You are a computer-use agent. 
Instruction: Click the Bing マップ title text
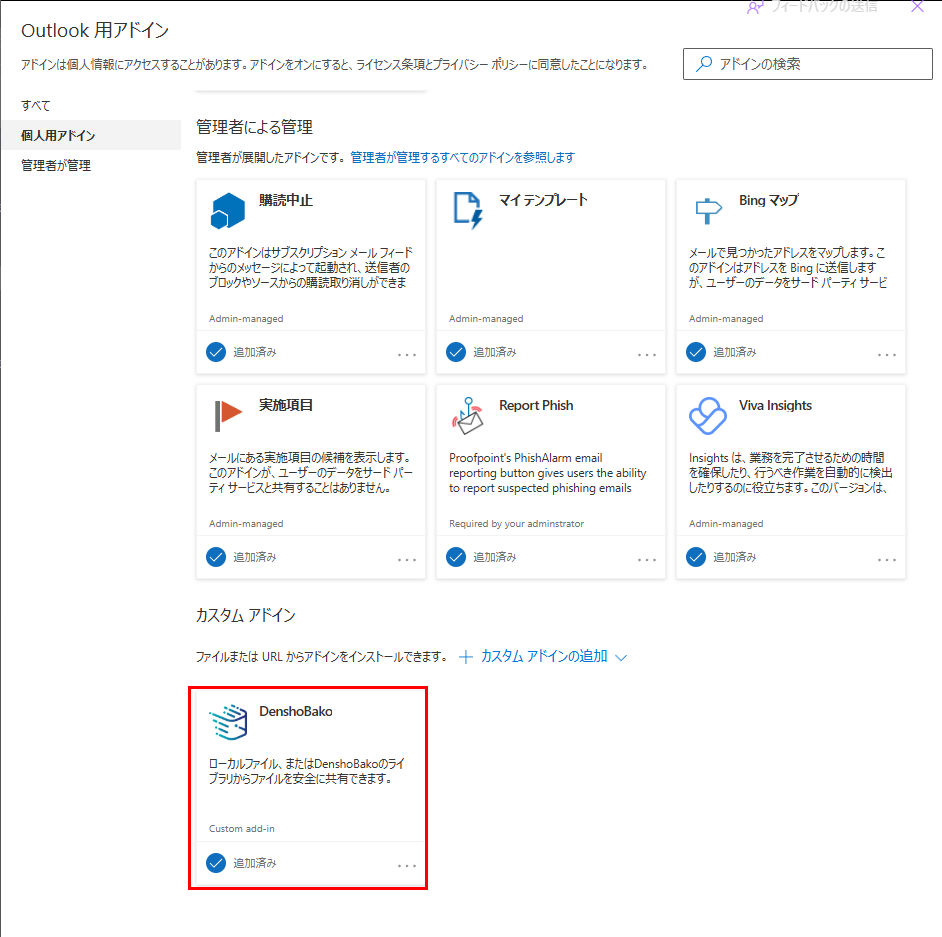[x=768, y=200]
